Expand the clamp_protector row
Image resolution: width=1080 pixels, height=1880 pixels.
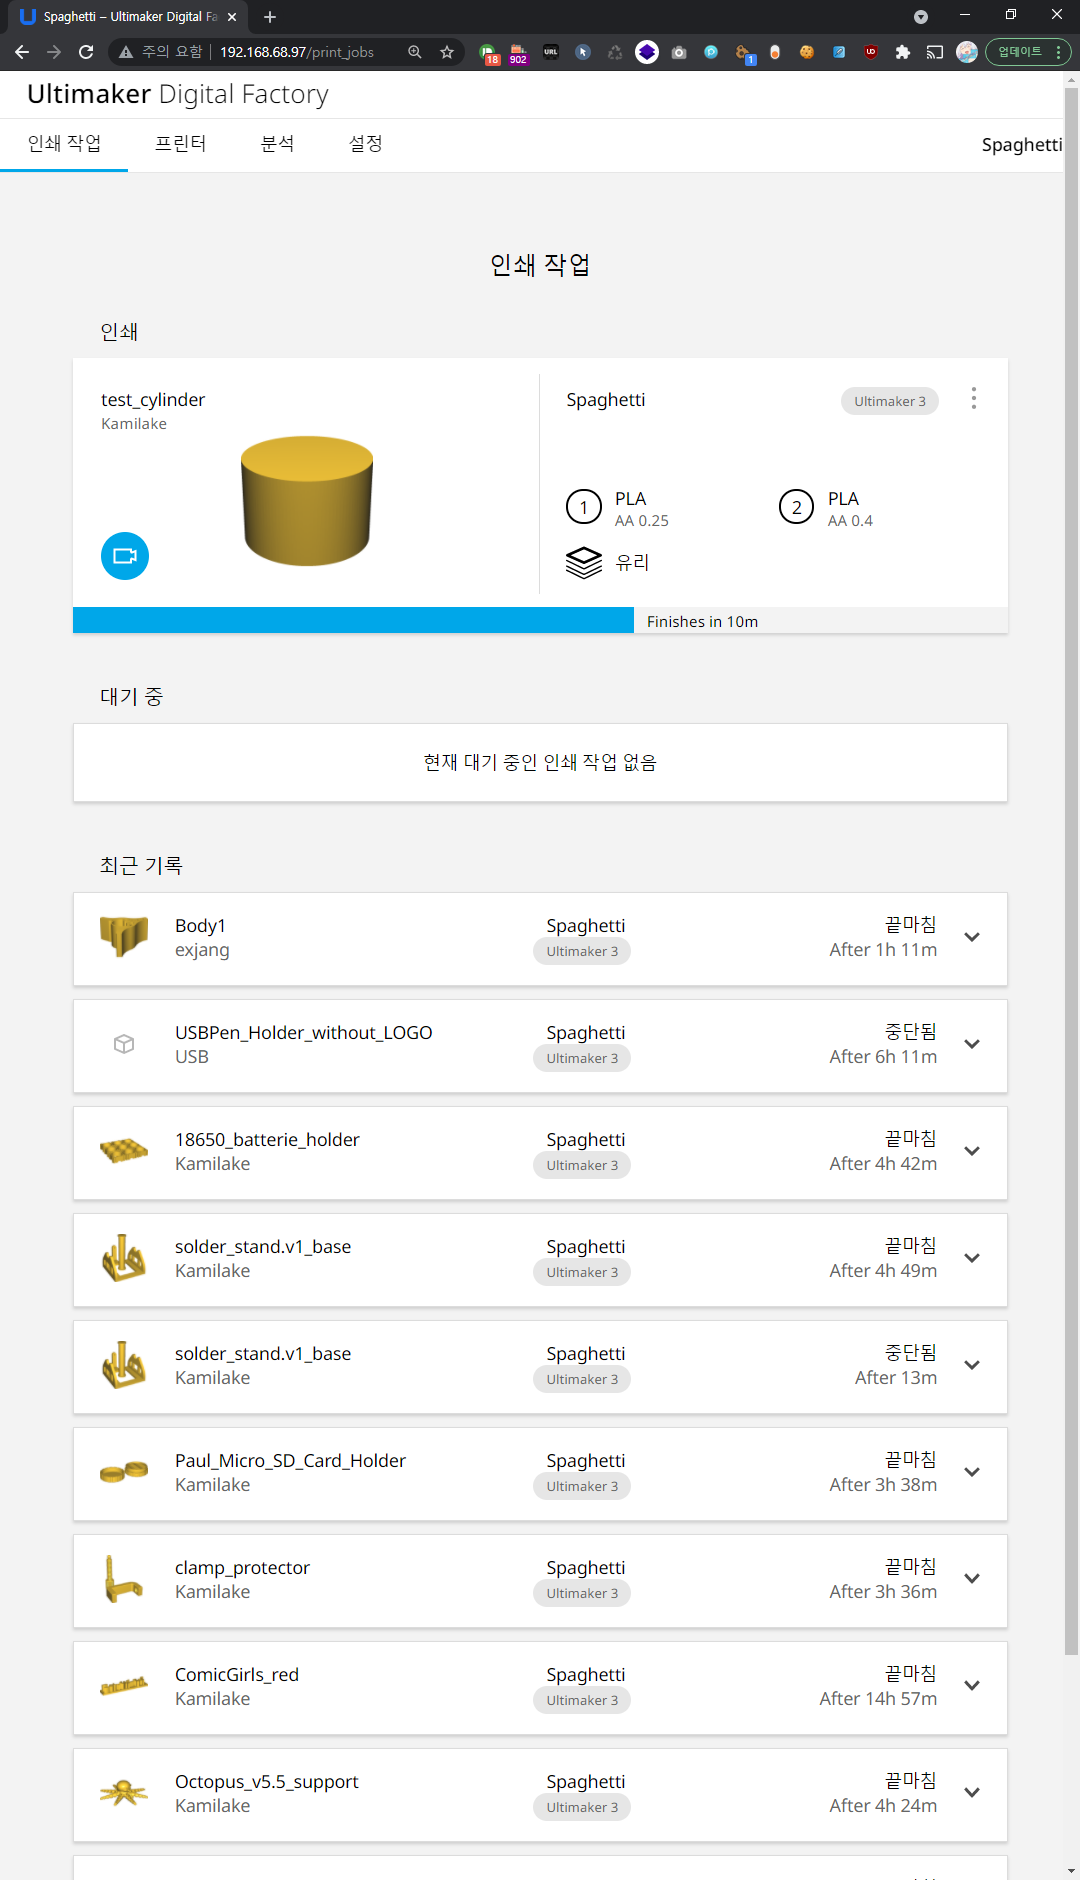pyautogui.click(x=971, y=1579)
